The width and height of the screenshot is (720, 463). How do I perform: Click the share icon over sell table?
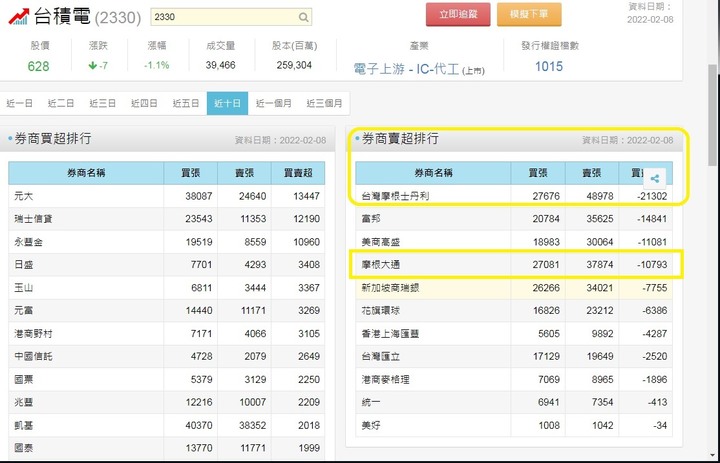point(655,179)
